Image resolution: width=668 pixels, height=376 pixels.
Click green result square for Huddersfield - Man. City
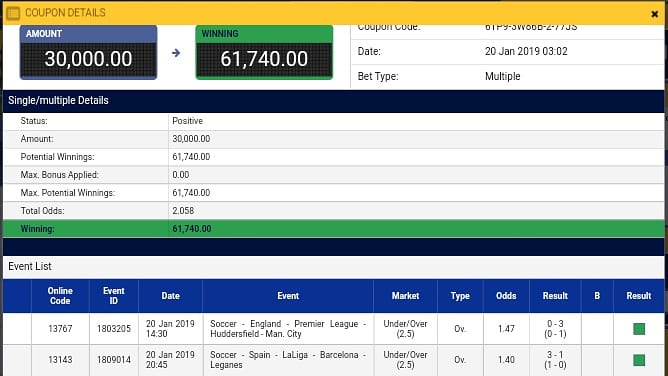click(x=639, y=329)
